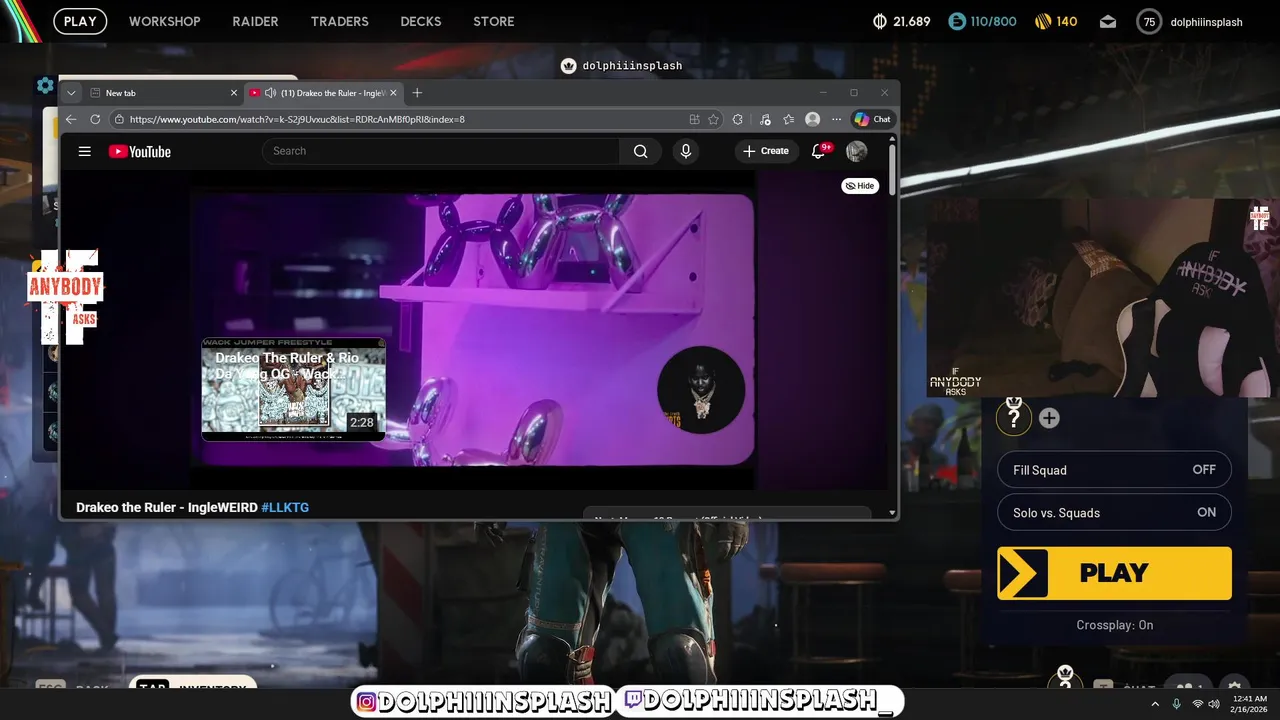Click the 110/800 blue currency counter
Viewport: 1280px width, 720px height.
982,21
